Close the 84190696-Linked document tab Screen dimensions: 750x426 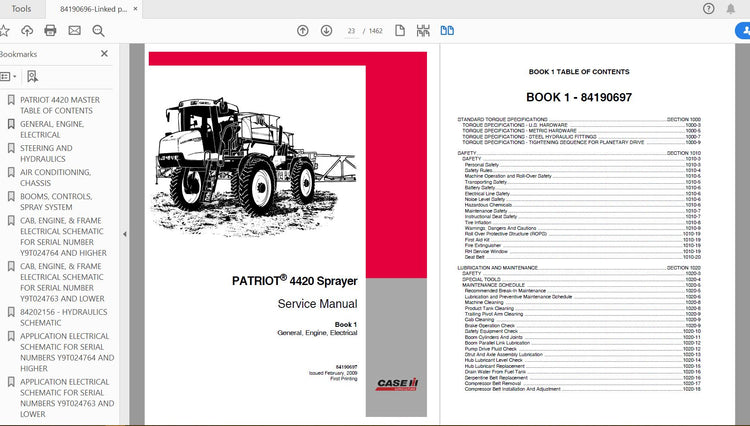point(136,9)
